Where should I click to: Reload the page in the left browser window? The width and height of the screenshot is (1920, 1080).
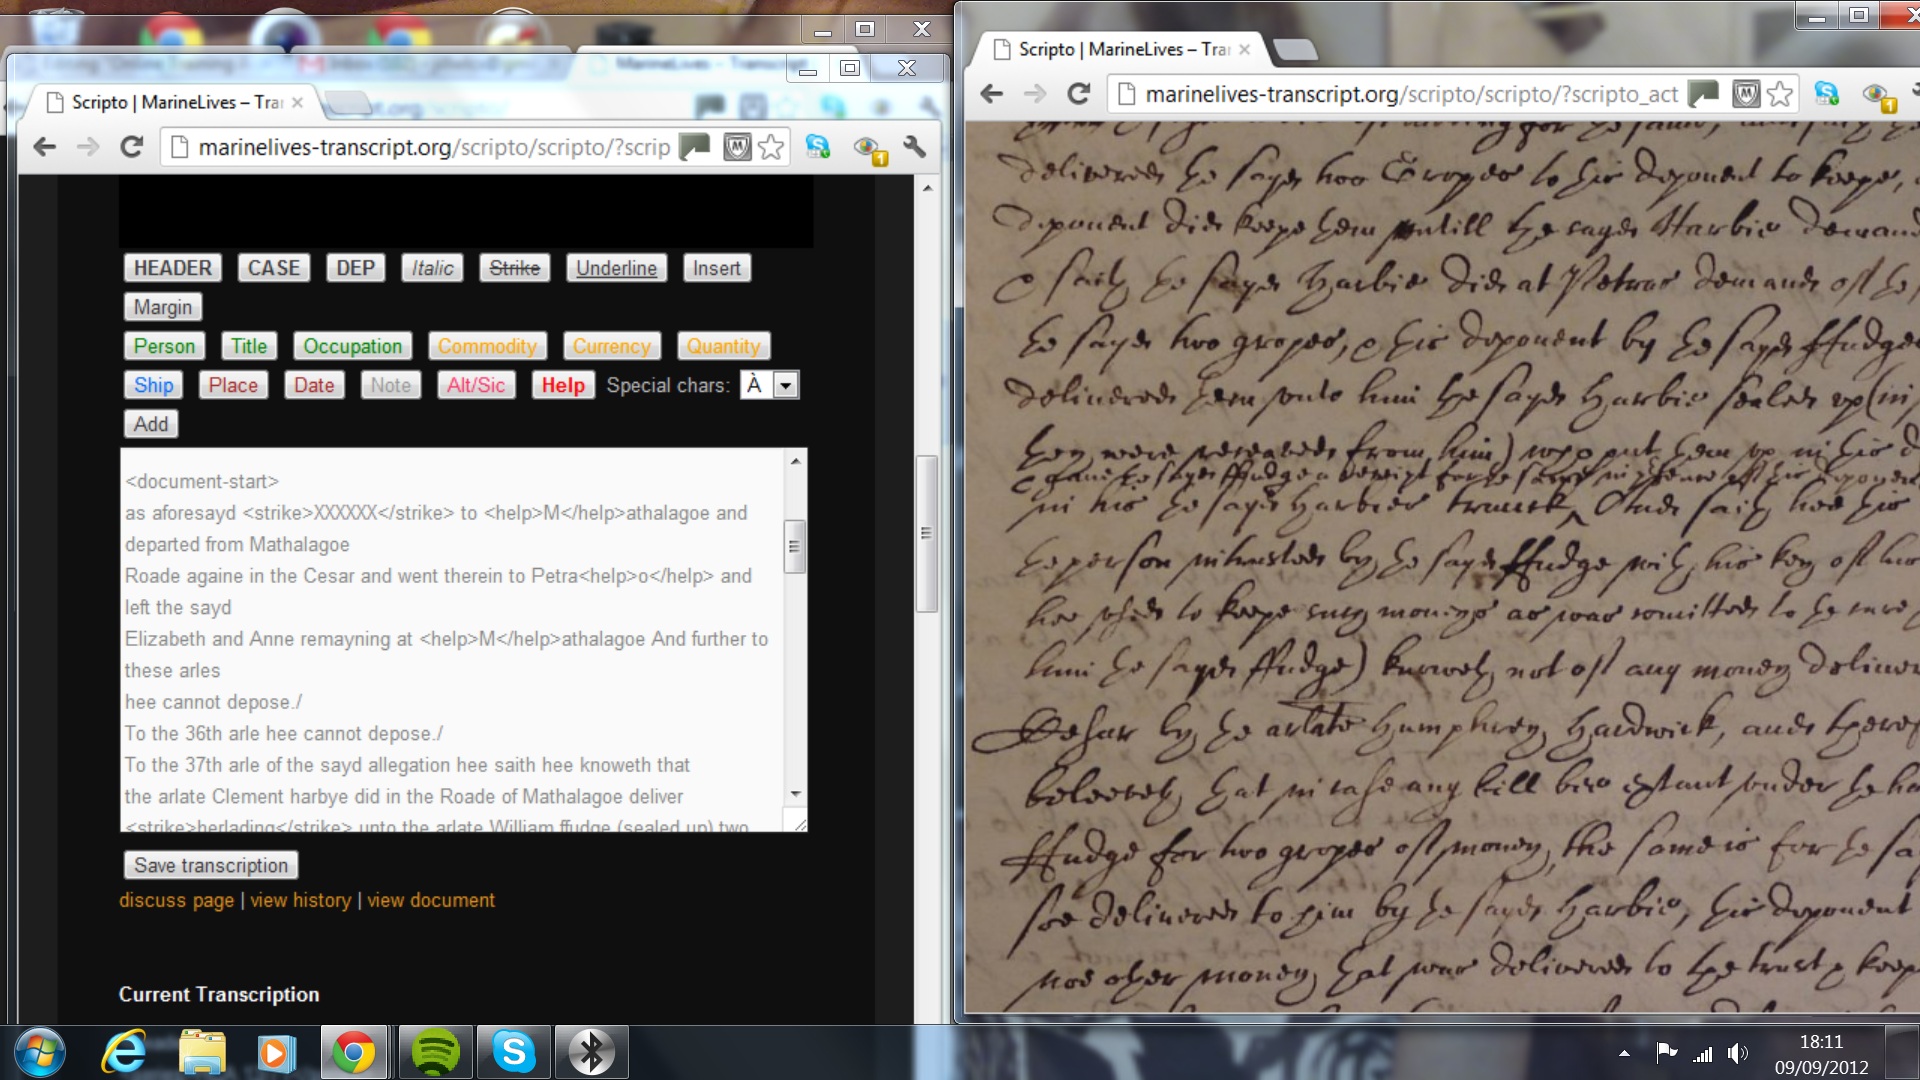pos(132,147)
